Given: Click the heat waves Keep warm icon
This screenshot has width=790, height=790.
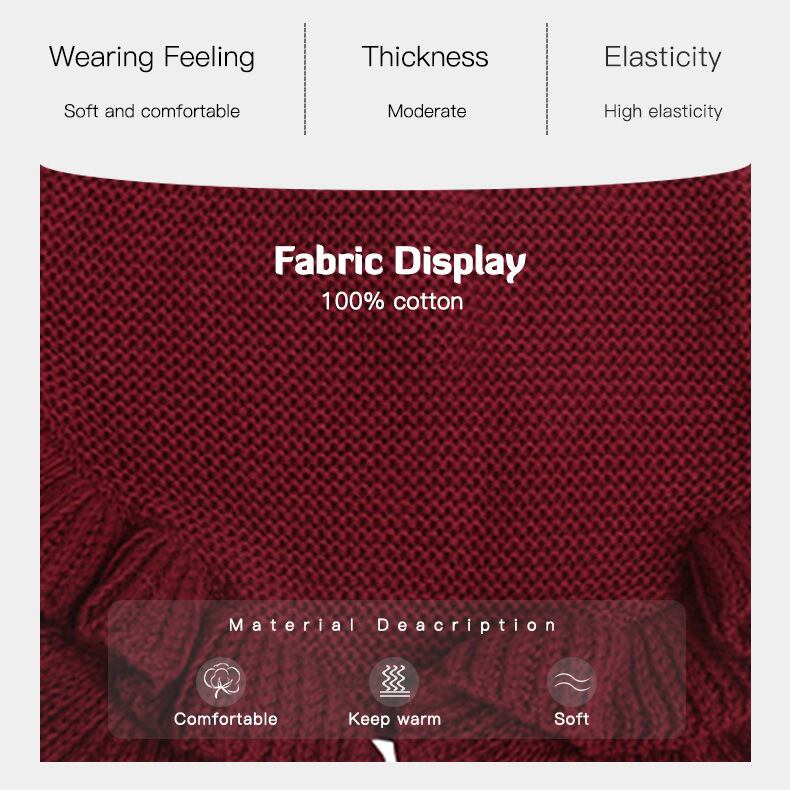Looking at the screenshot, I should tap(394, 681).
